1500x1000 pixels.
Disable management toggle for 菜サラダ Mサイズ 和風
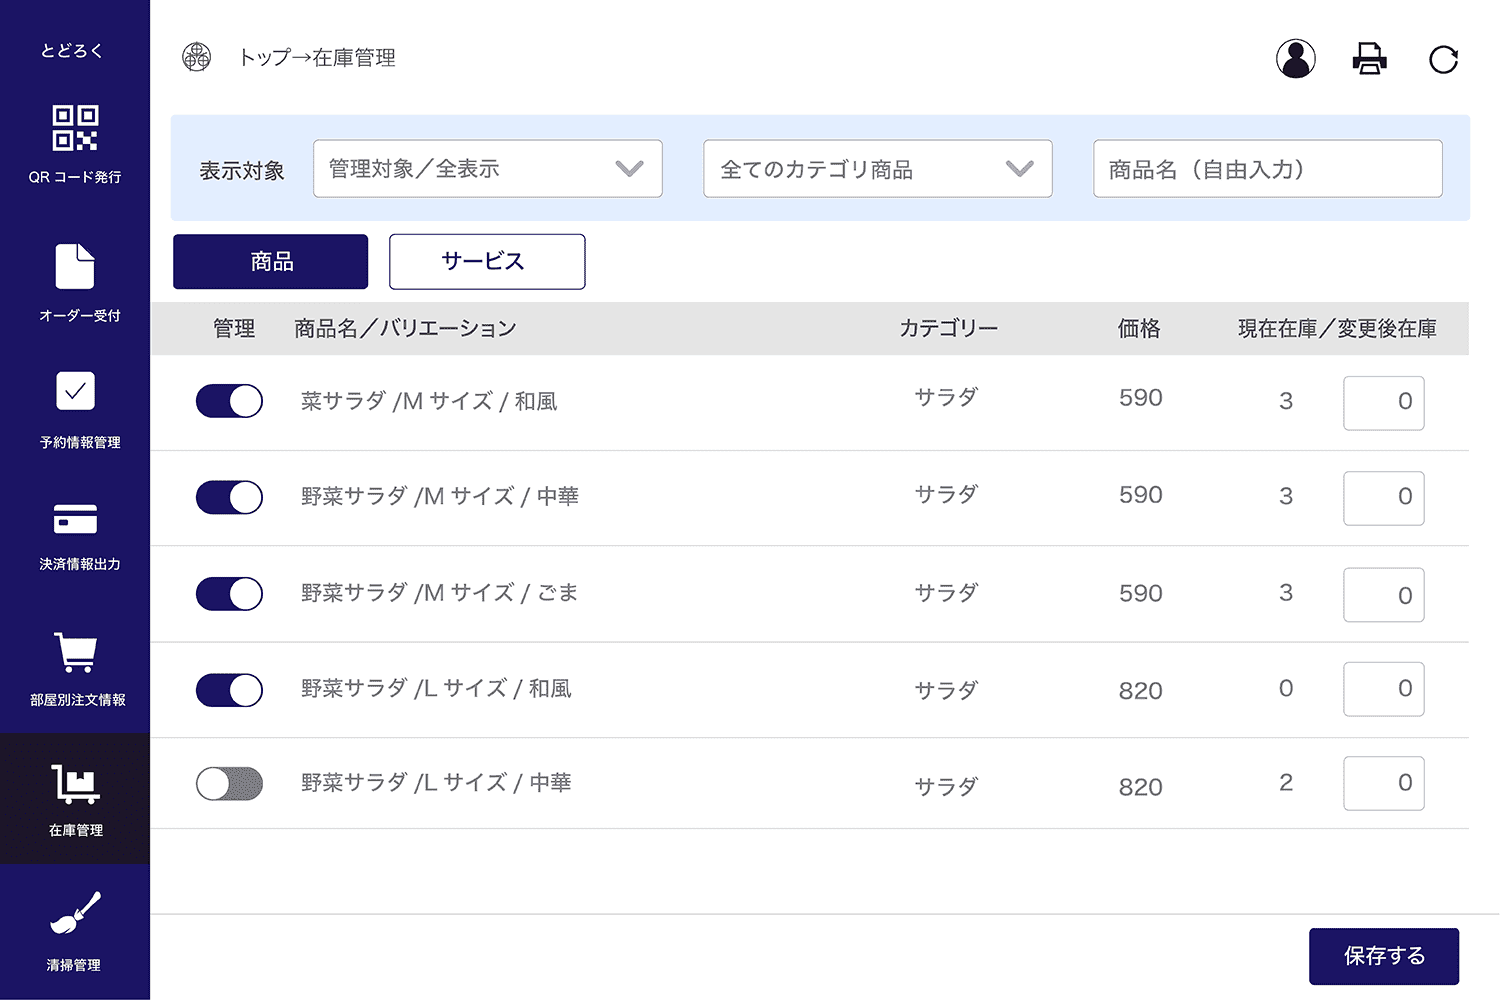tap(229, 401)
